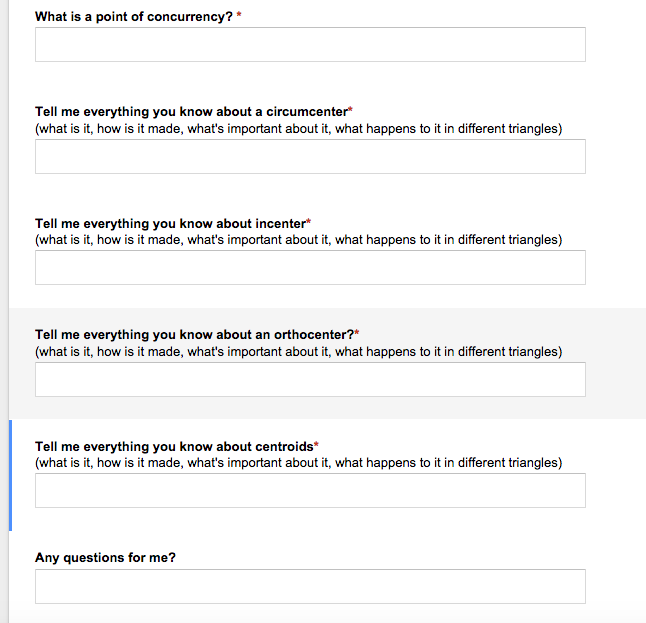Click the incenter answer input box
Screen dimensions: 646x623
(x=310, y=268)
